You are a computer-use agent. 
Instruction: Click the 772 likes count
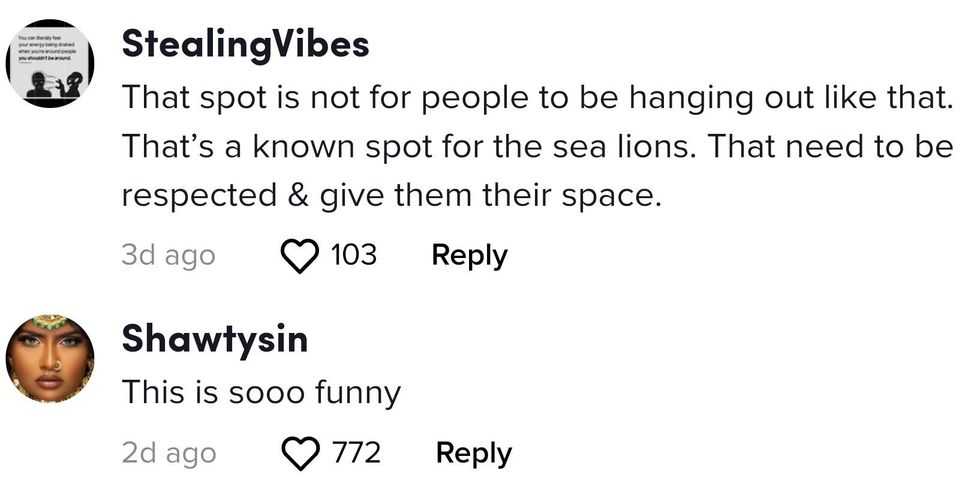(x=356, y=453)
